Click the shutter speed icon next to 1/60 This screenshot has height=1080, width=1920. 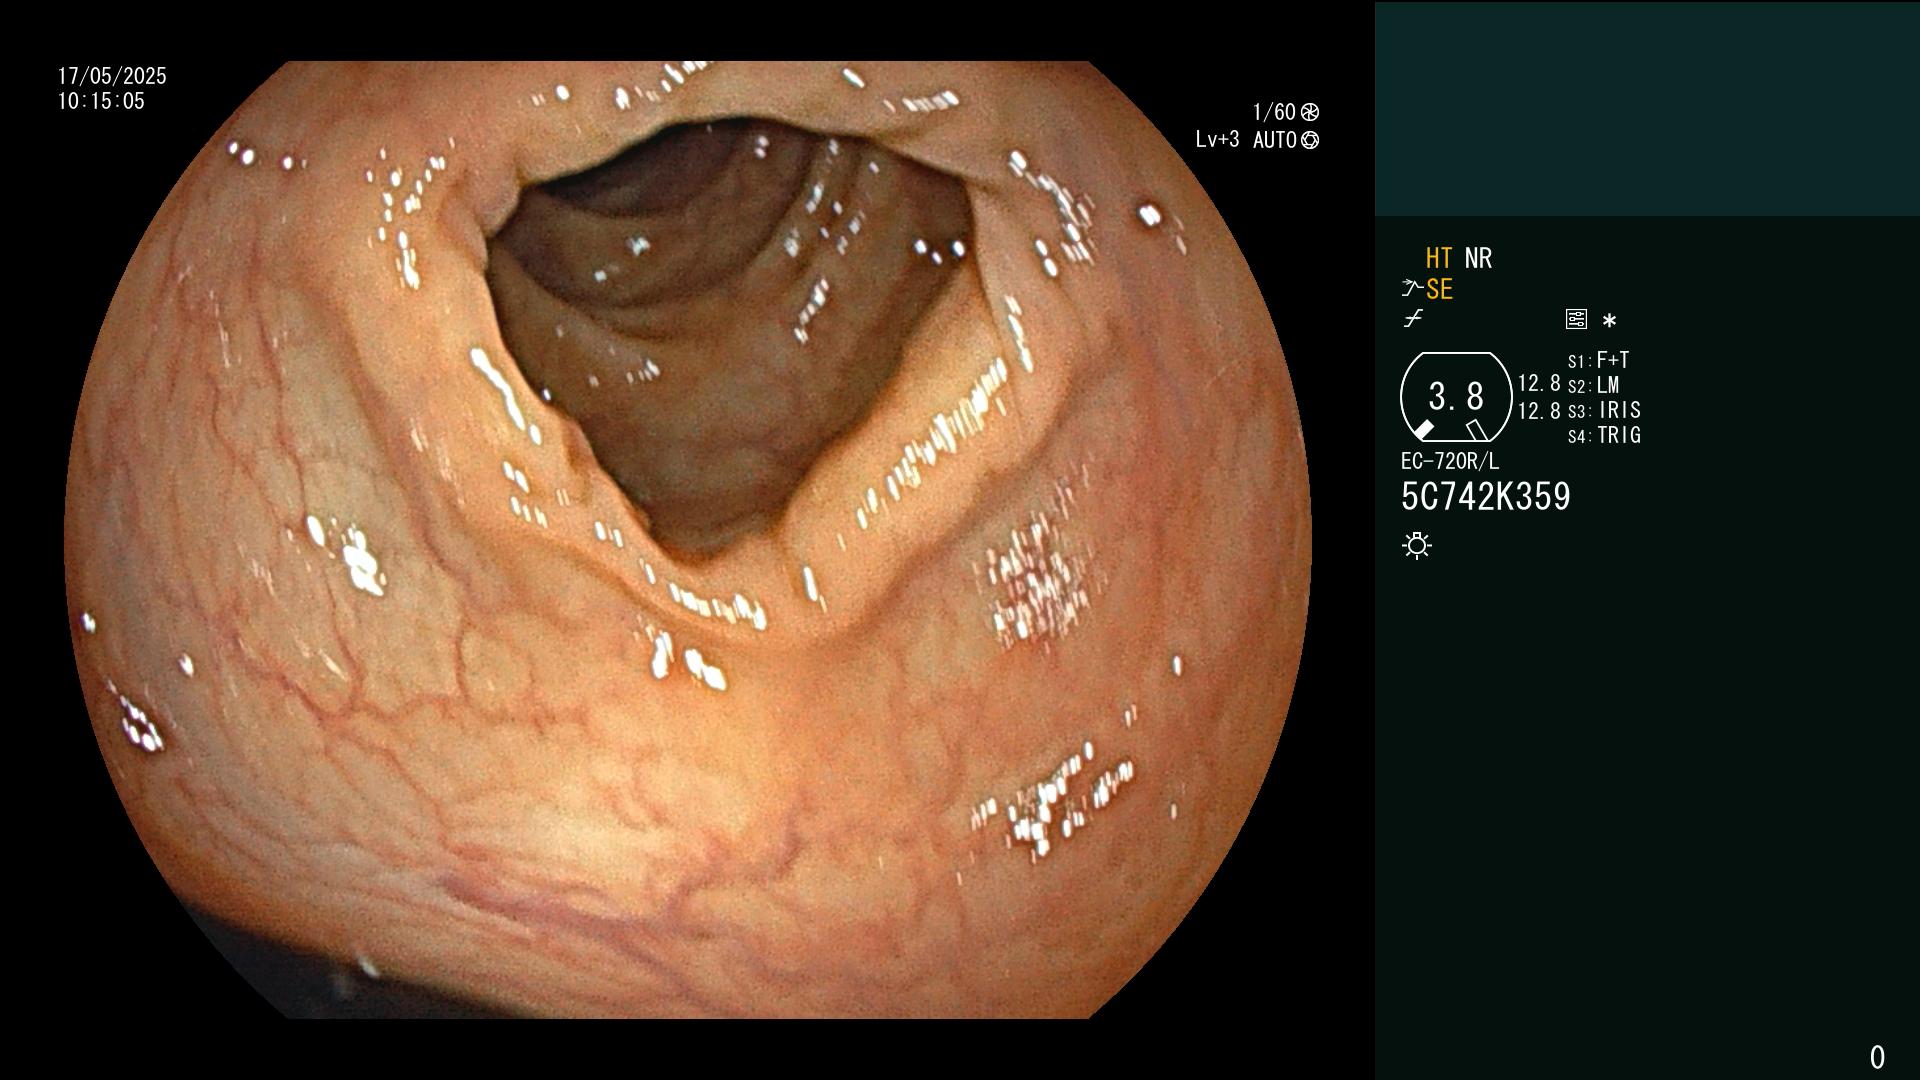coord(1310,112)
